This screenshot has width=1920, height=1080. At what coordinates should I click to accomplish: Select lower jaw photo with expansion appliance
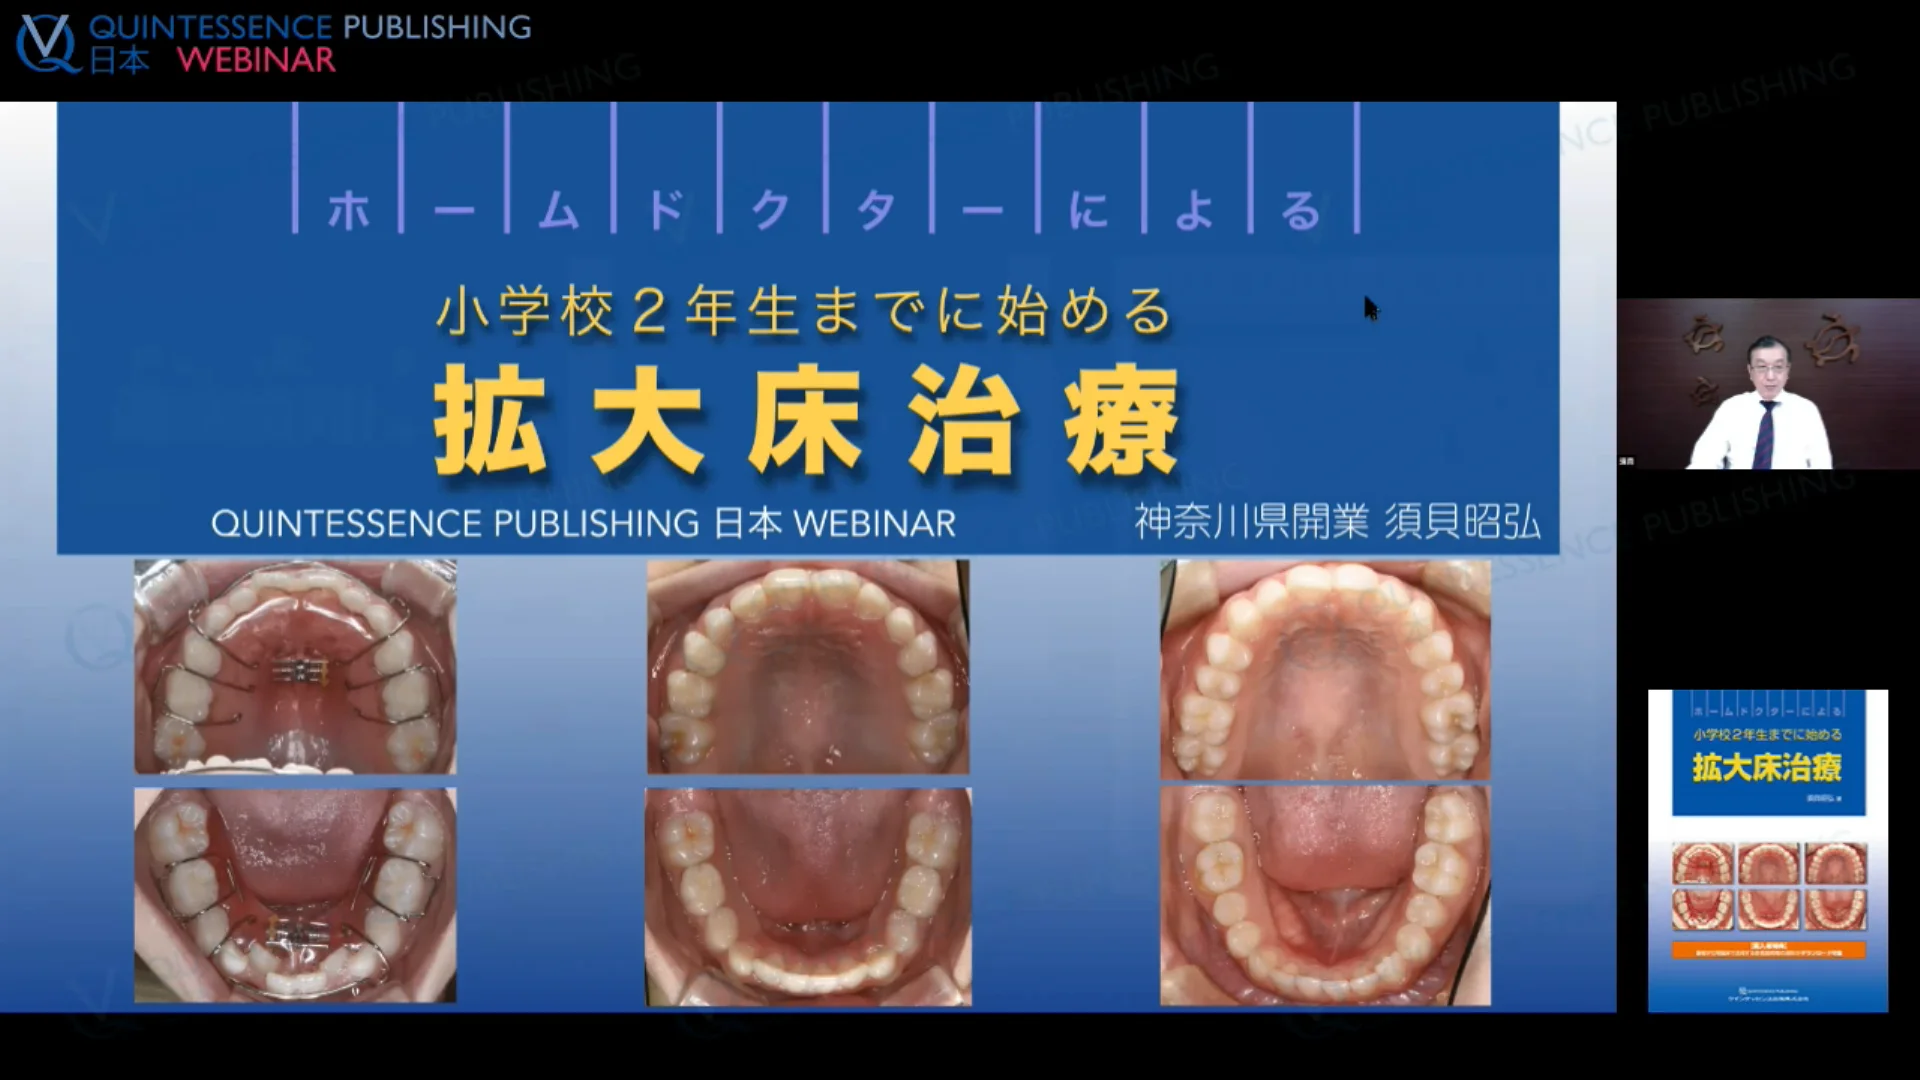[x=296, y=895]
